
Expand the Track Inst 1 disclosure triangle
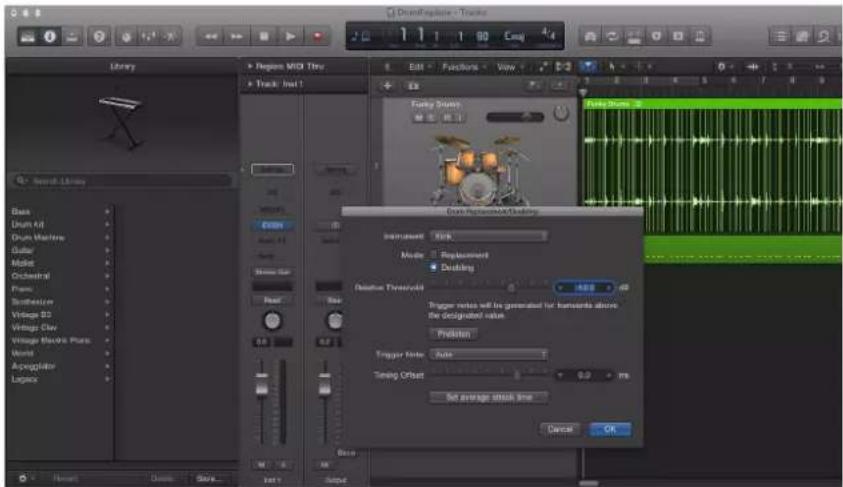click(x=250, y=84)
